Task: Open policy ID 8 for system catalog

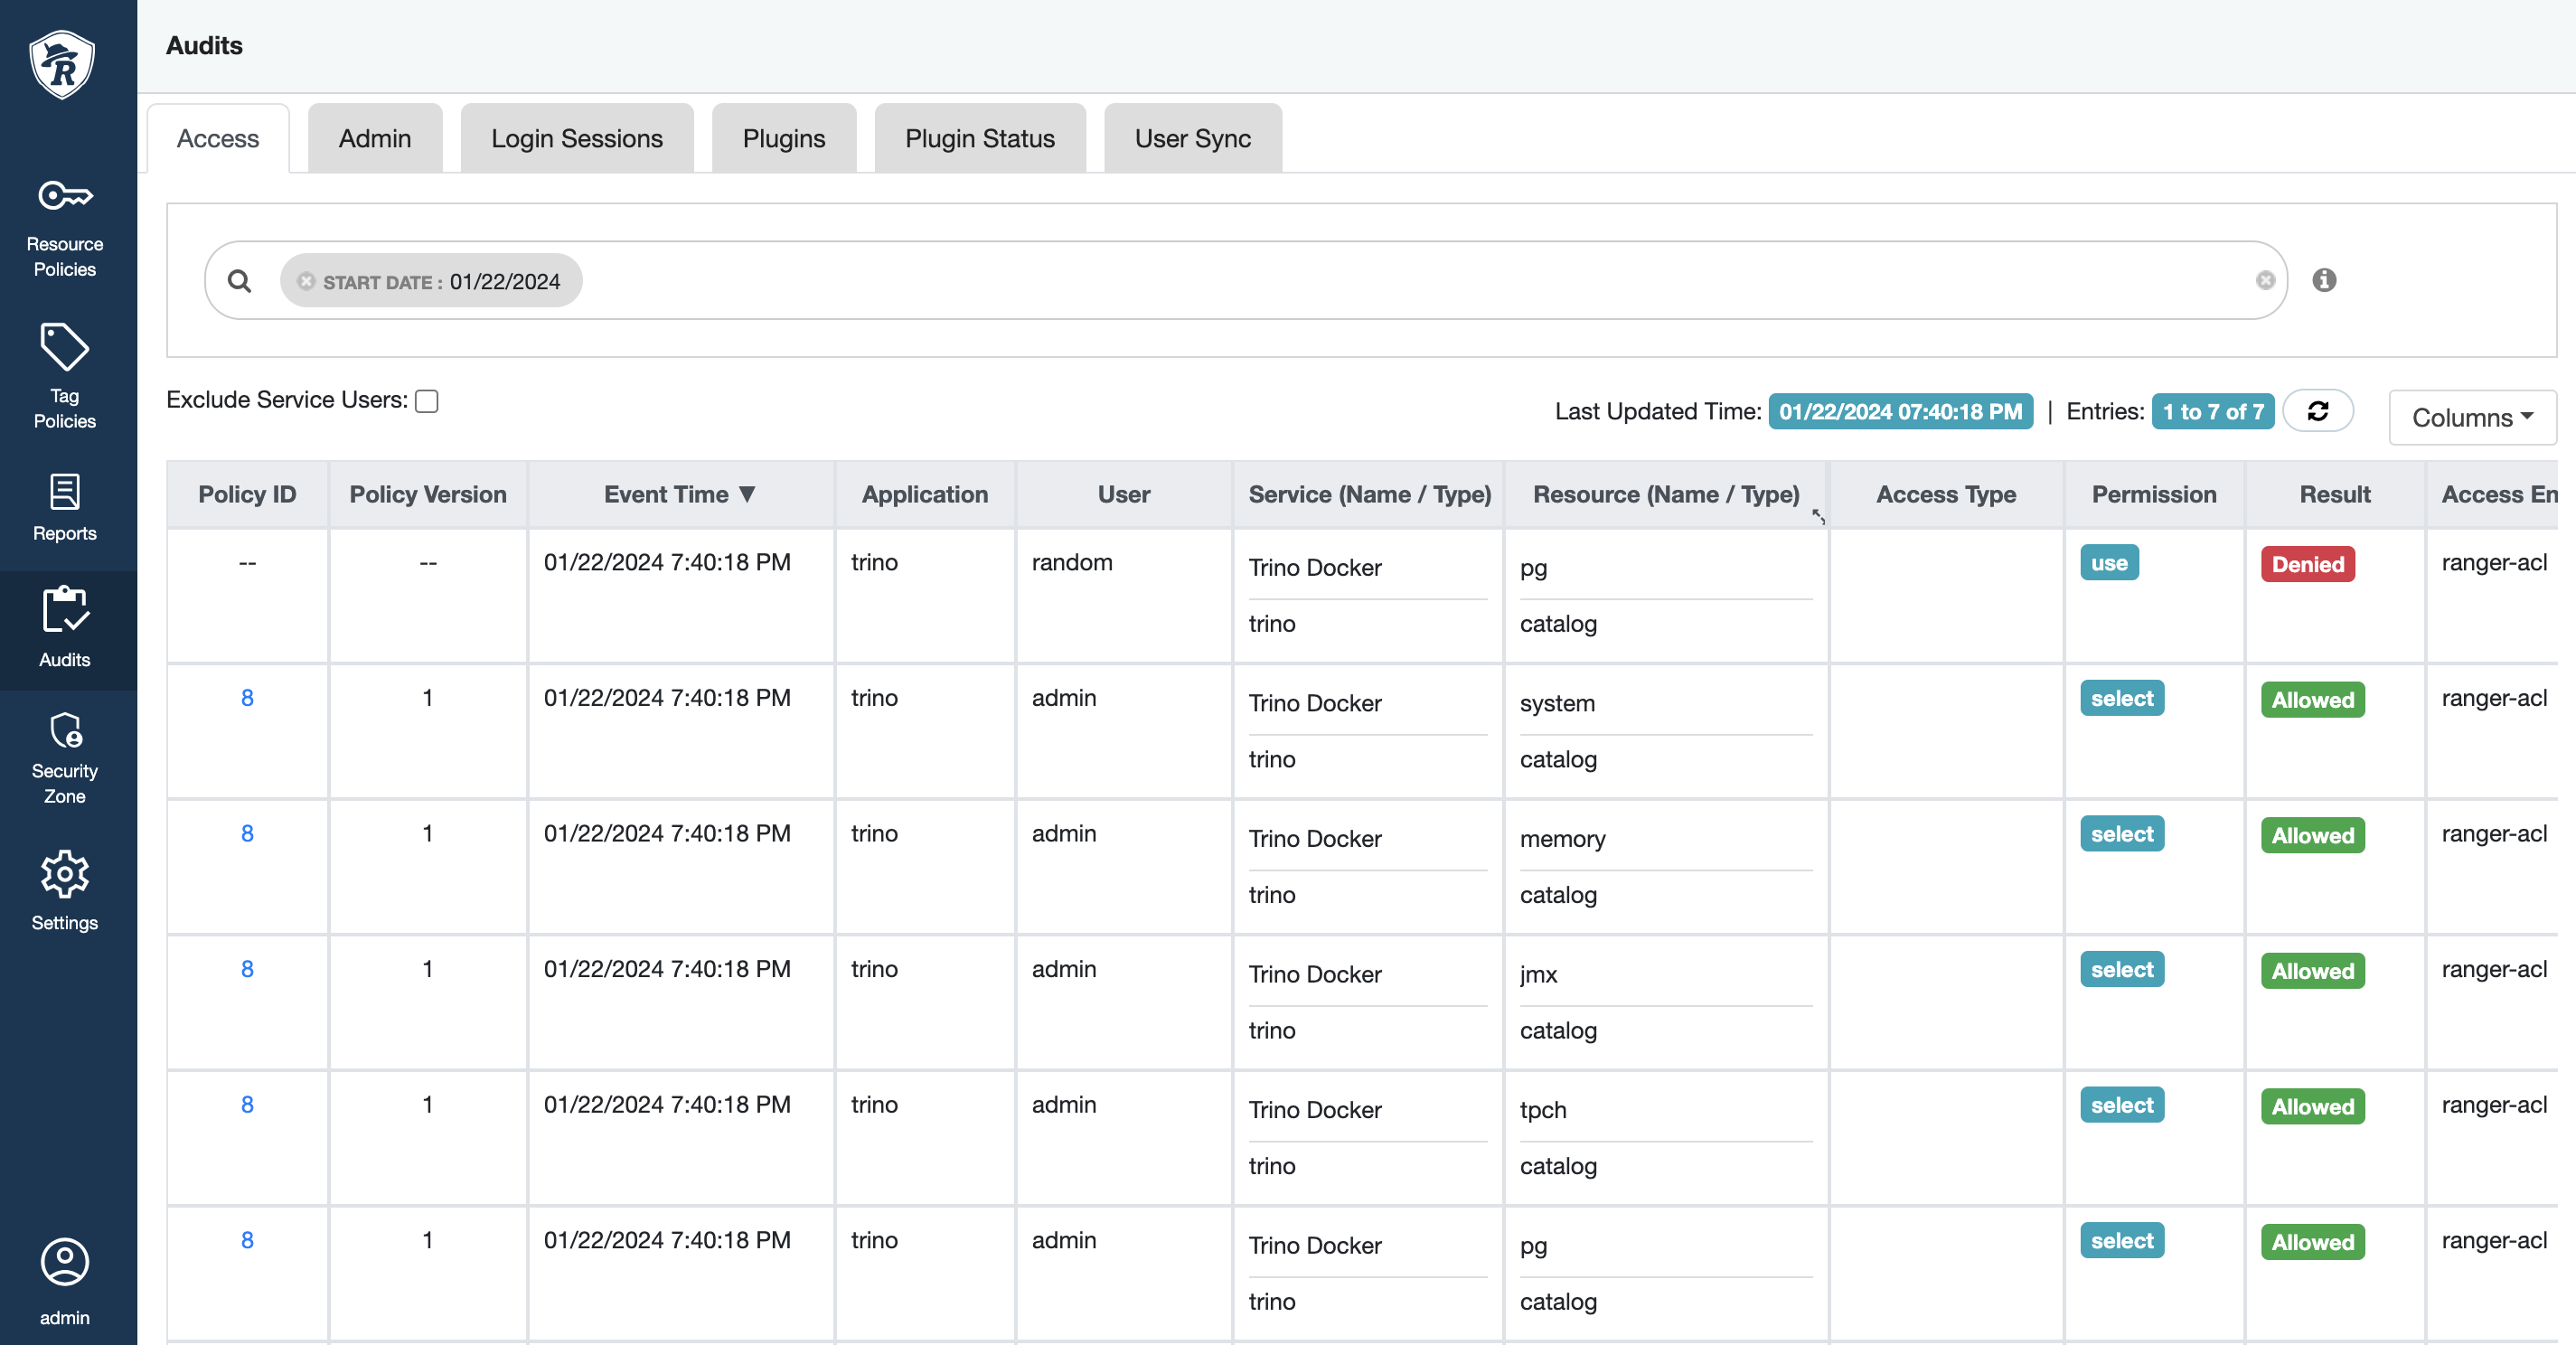Action: coord(247,698)
